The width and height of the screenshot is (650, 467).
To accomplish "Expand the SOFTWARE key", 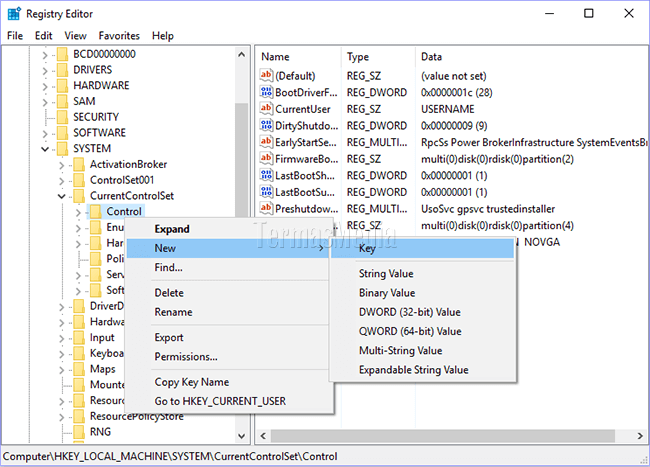I will tap(45, 133).
